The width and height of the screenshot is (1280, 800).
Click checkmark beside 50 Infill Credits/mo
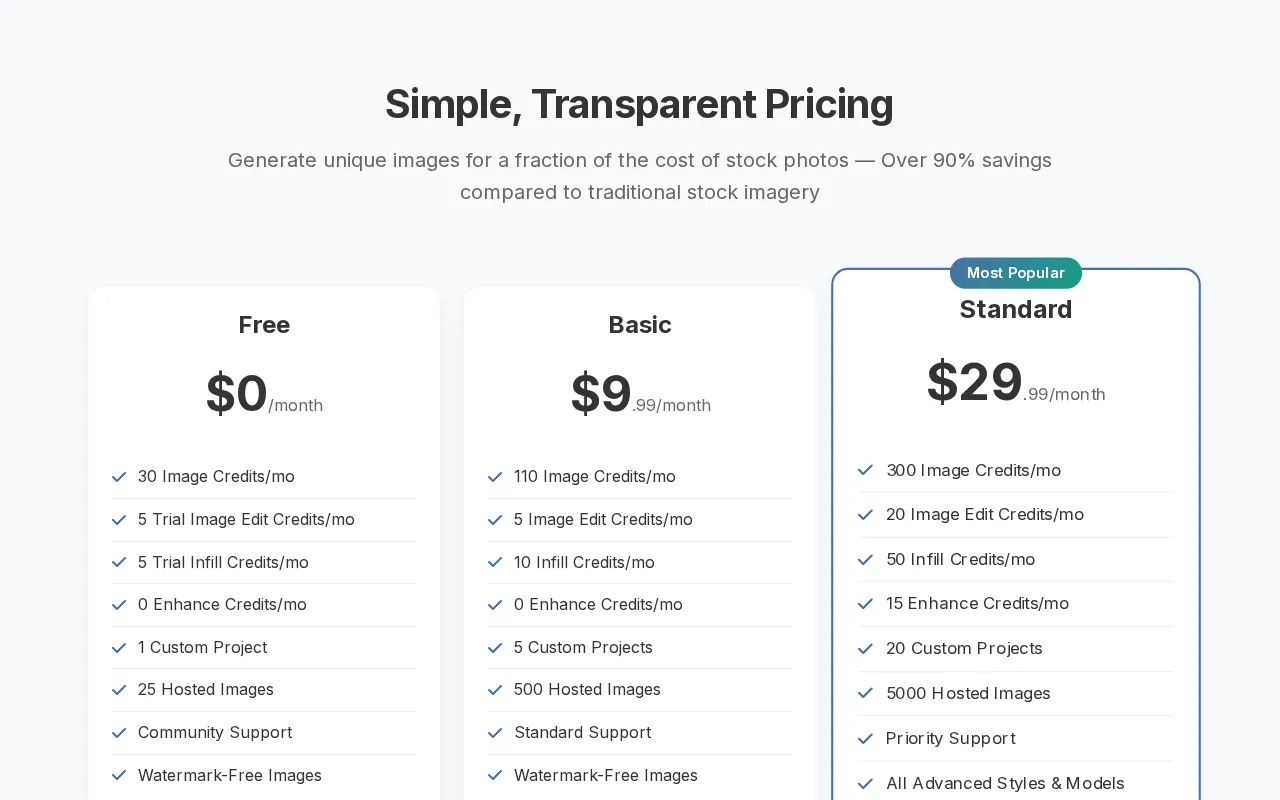click(x=866, y=560)
